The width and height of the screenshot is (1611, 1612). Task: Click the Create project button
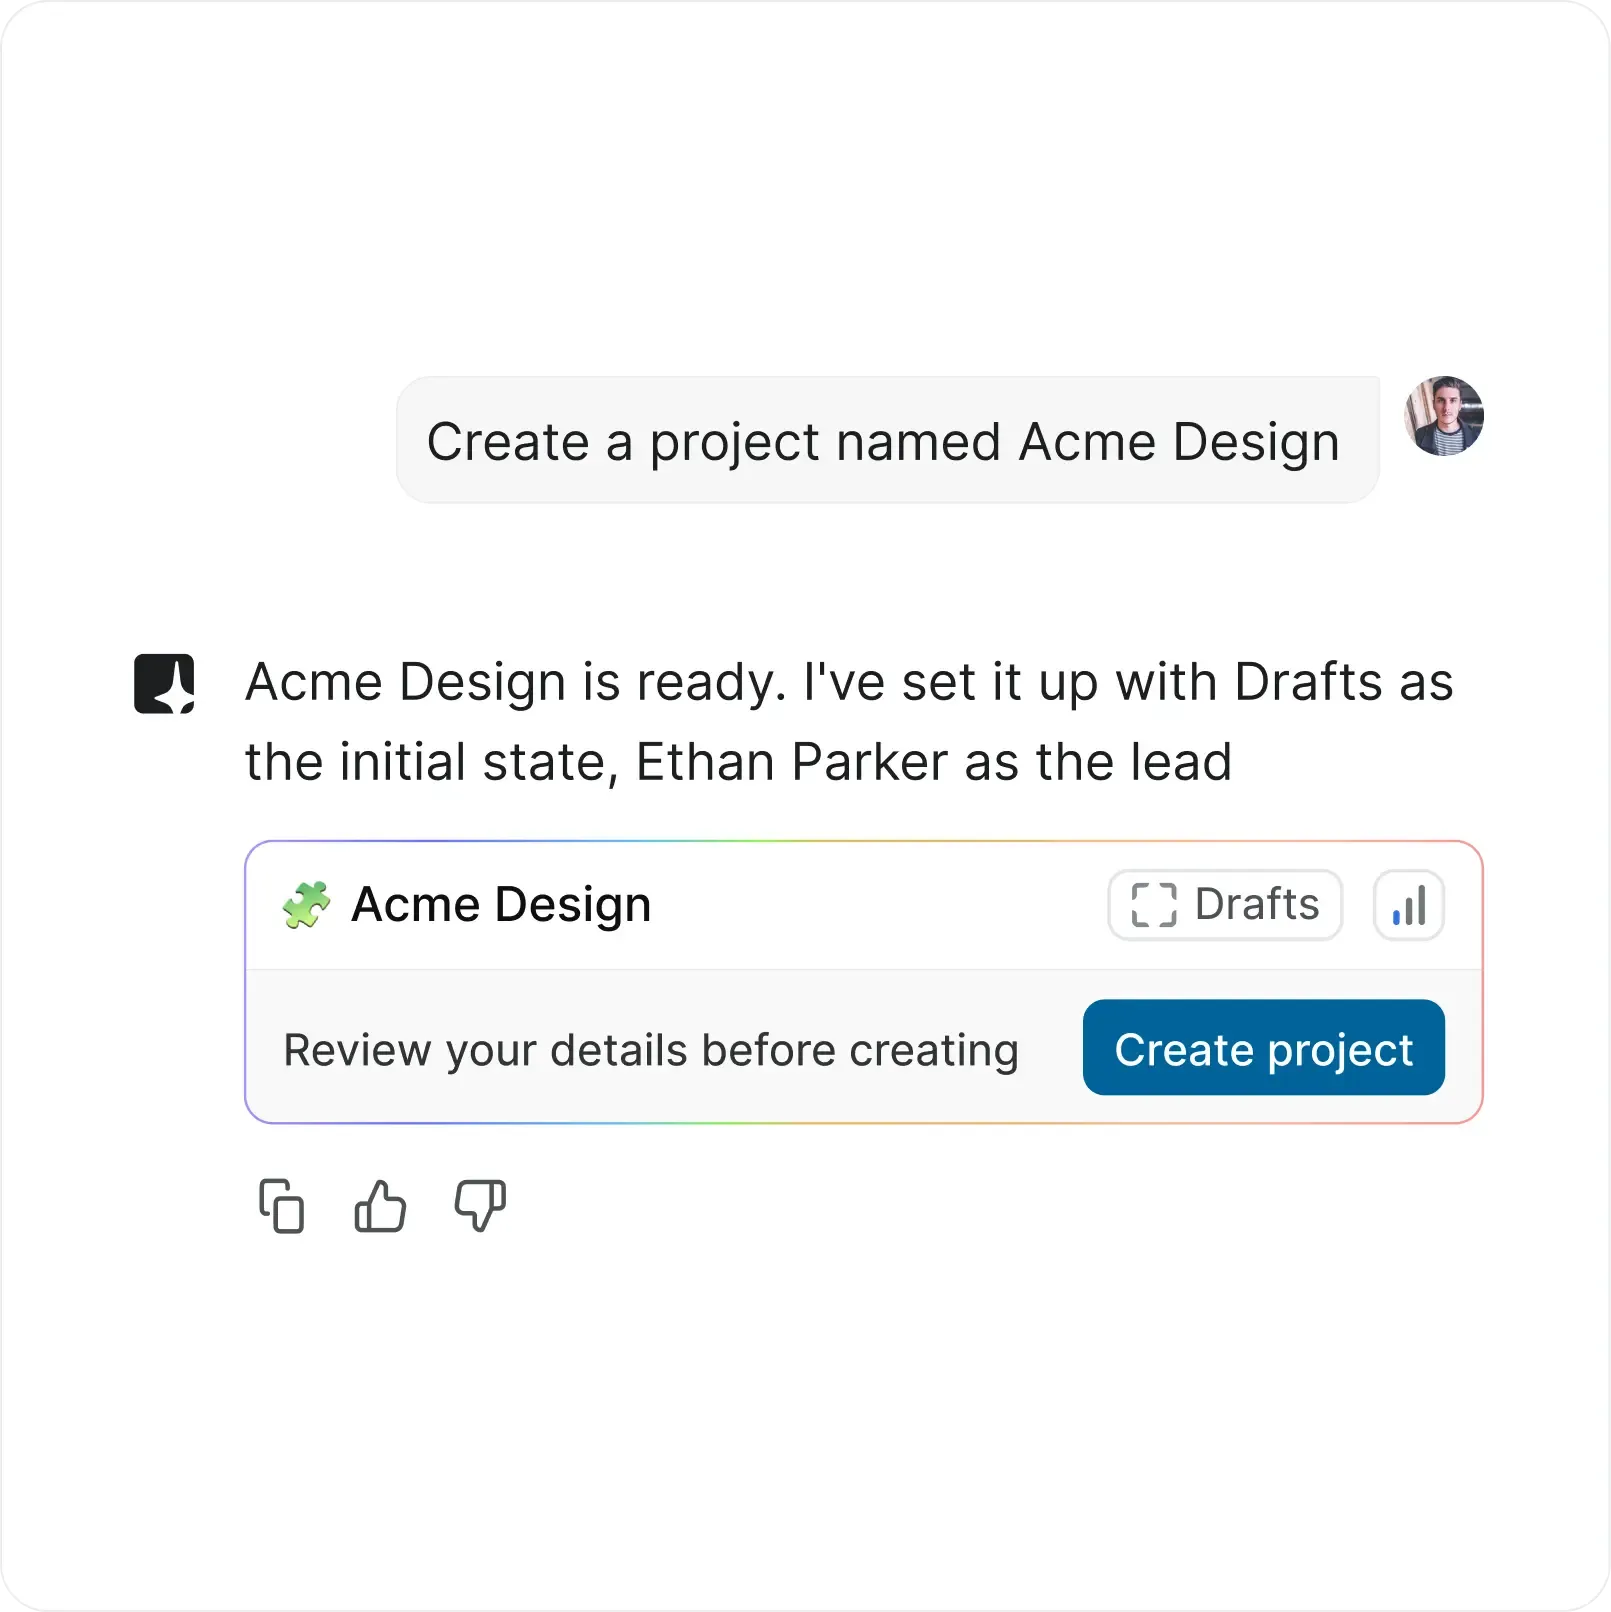click(1263, 1048)
